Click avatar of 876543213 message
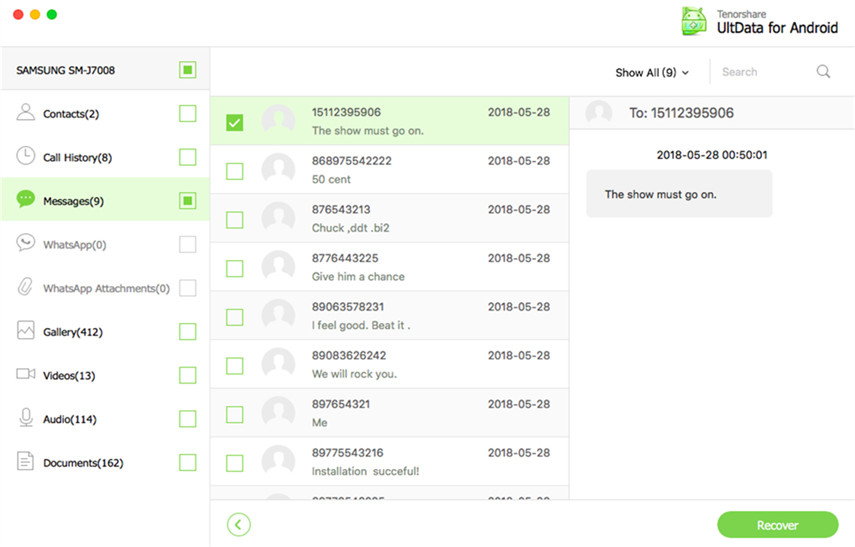 click(x=279, y=218)
